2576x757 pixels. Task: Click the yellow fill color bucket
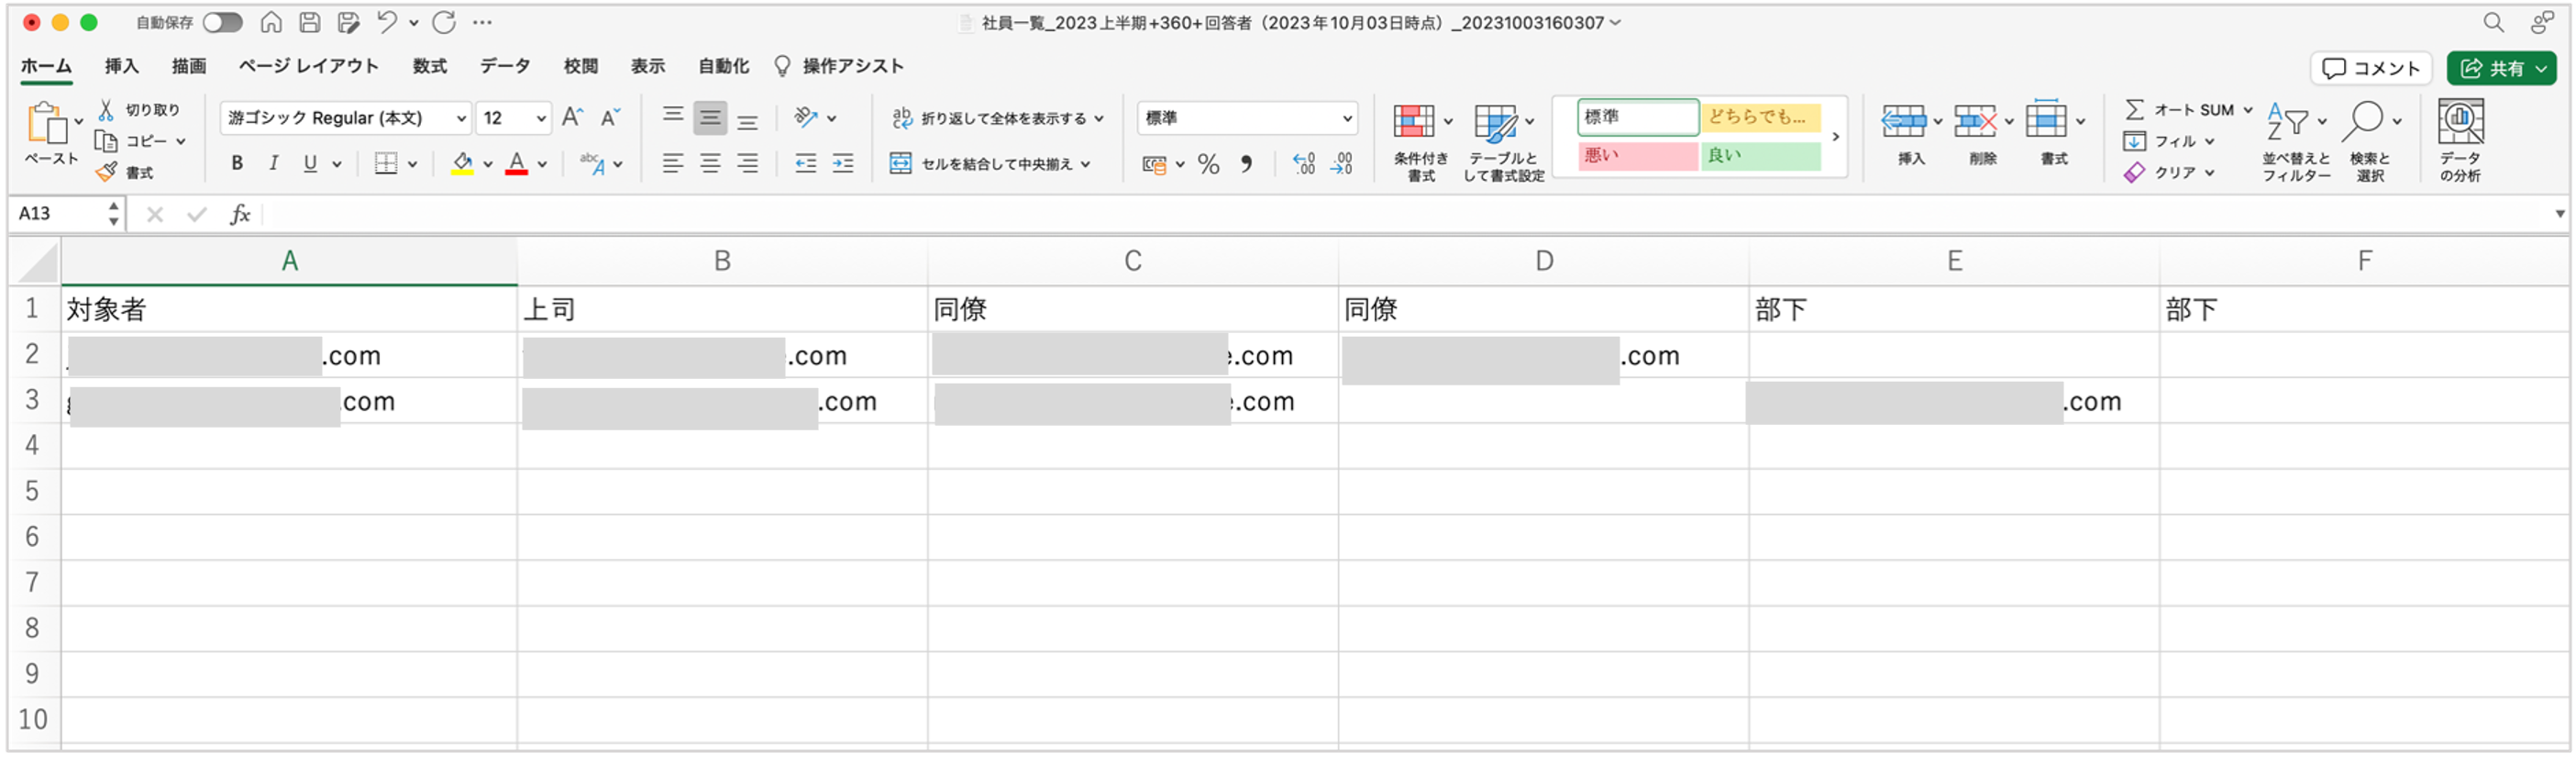tap(462, 163)
